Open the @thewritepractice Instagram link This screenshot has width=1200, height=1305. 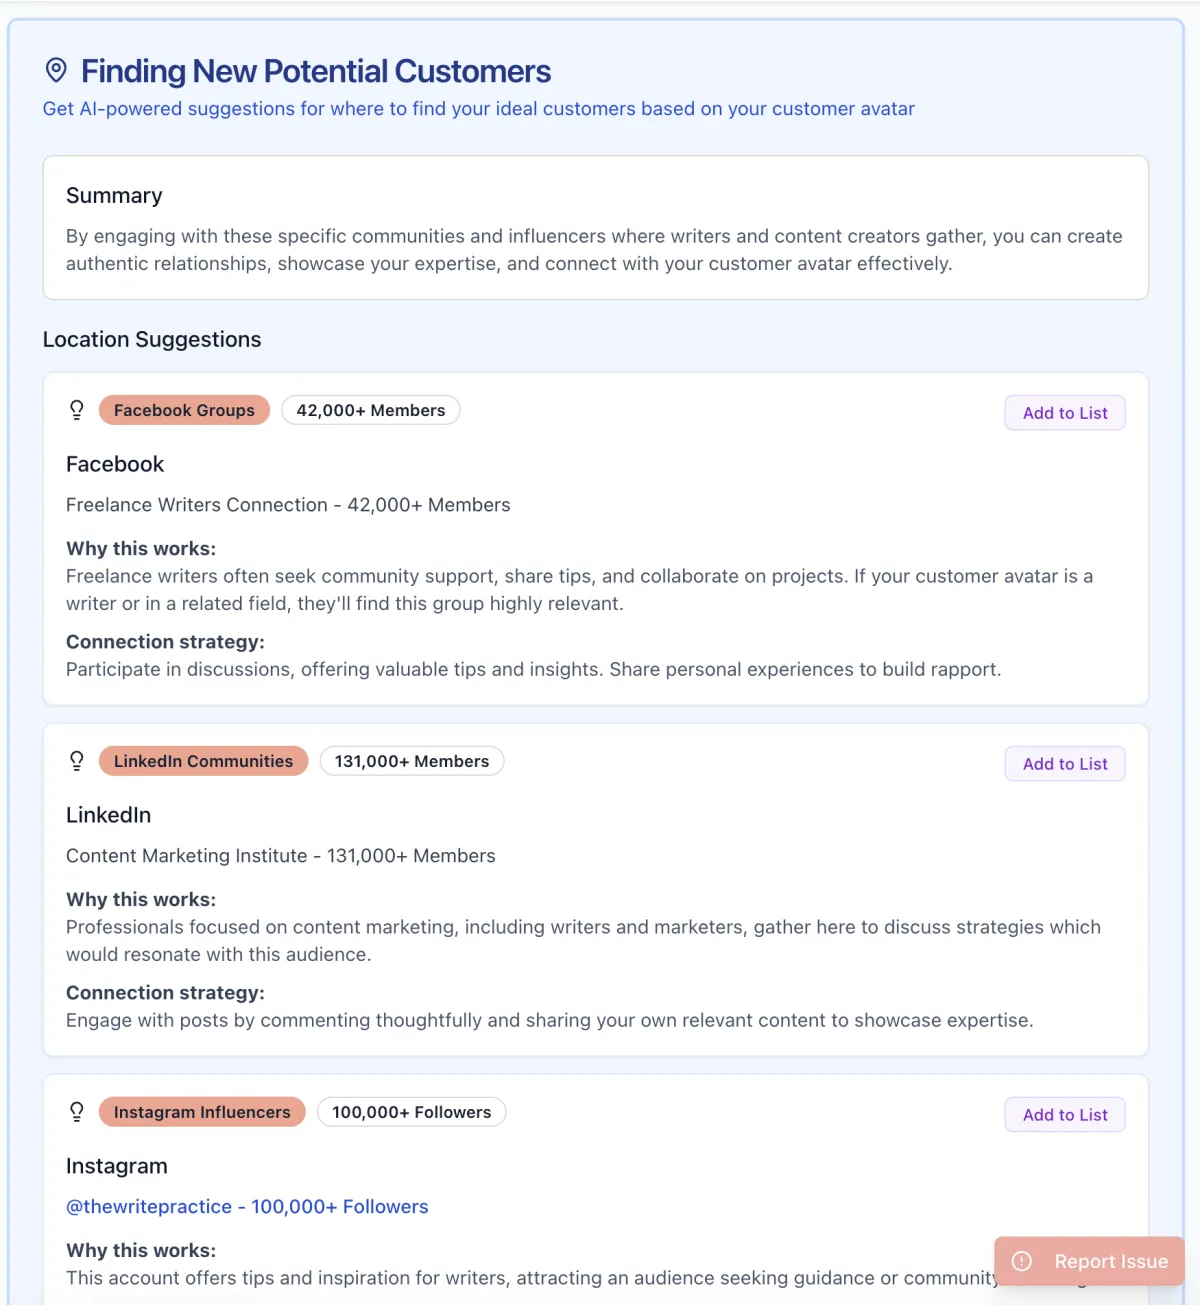tap(247, 1207)
